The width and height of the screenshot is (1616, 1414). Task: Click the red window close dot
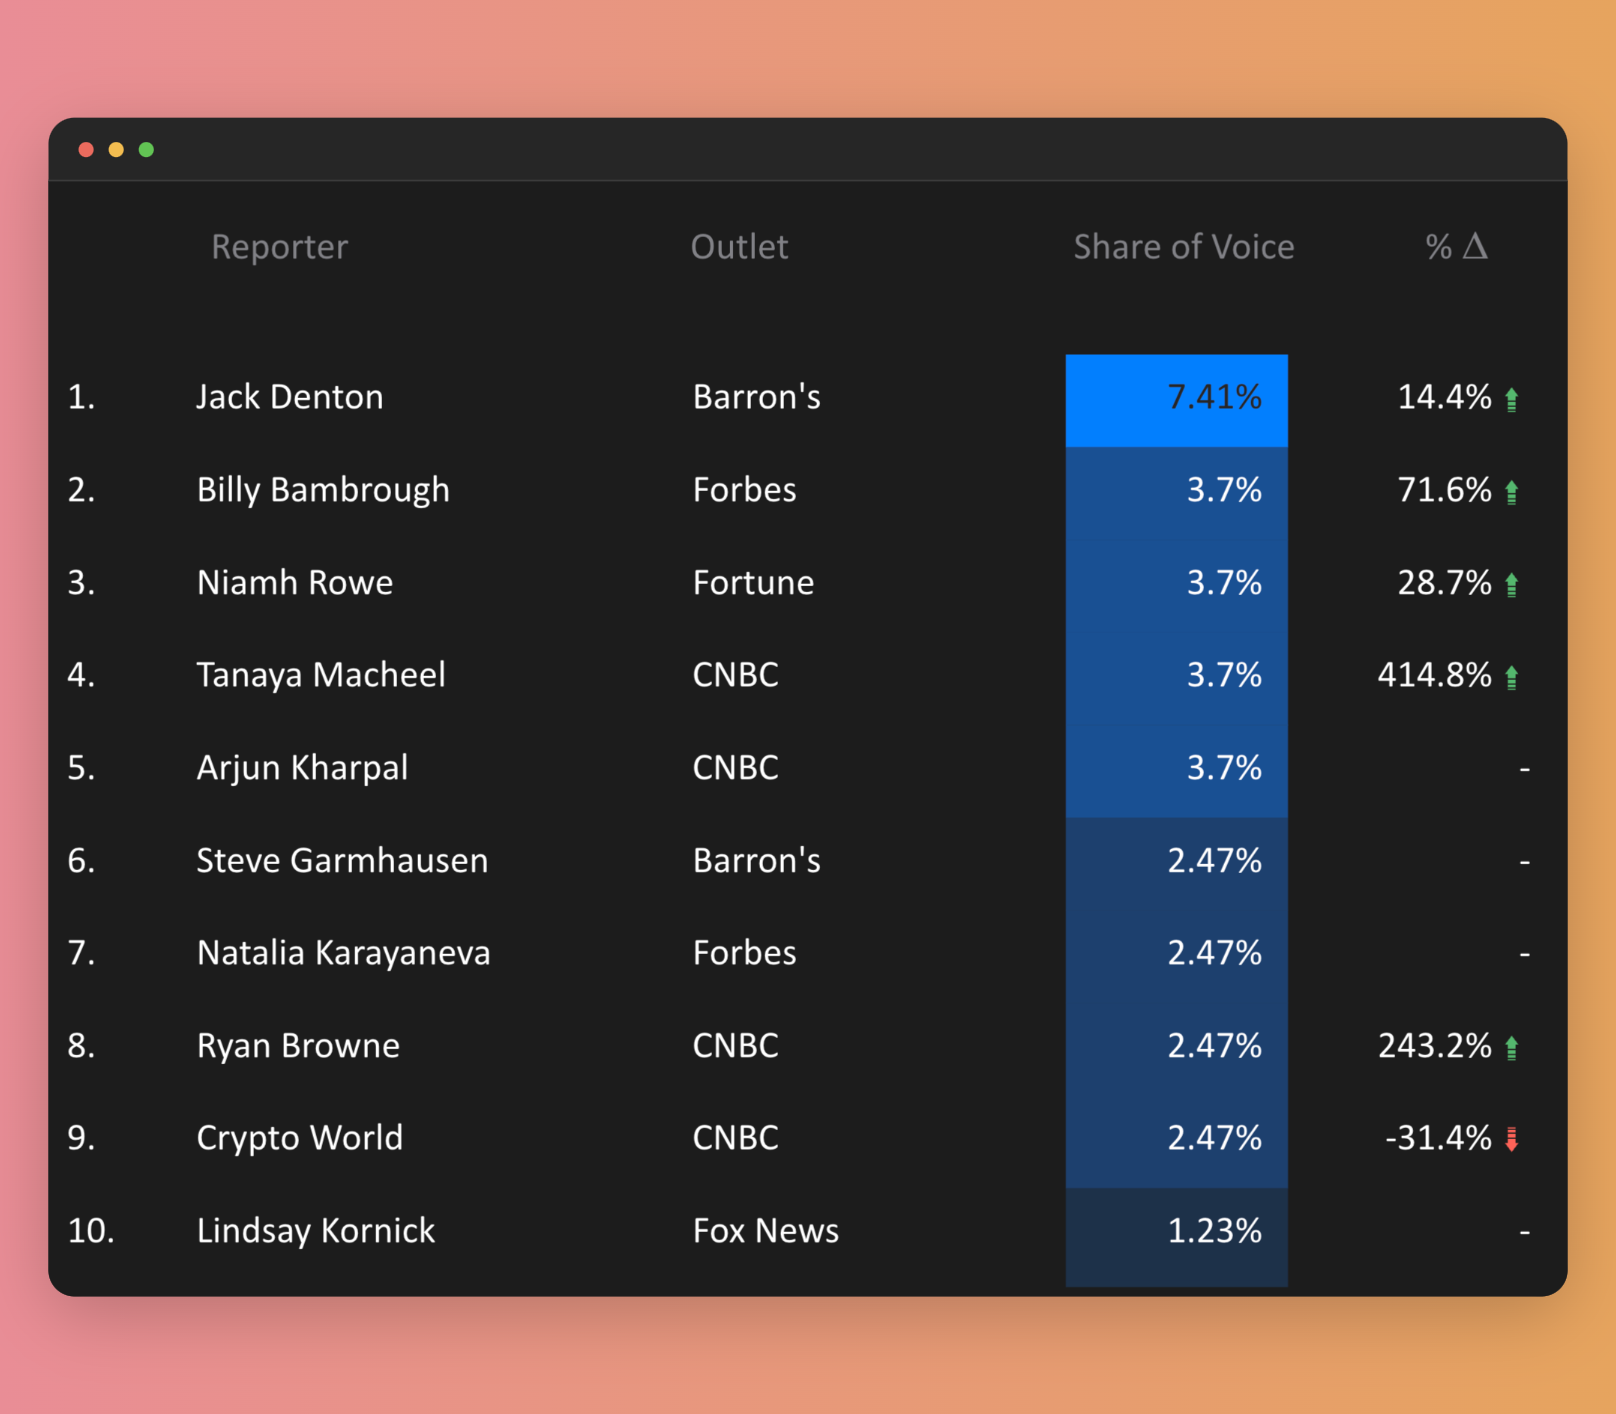click(x=86, y=150)
